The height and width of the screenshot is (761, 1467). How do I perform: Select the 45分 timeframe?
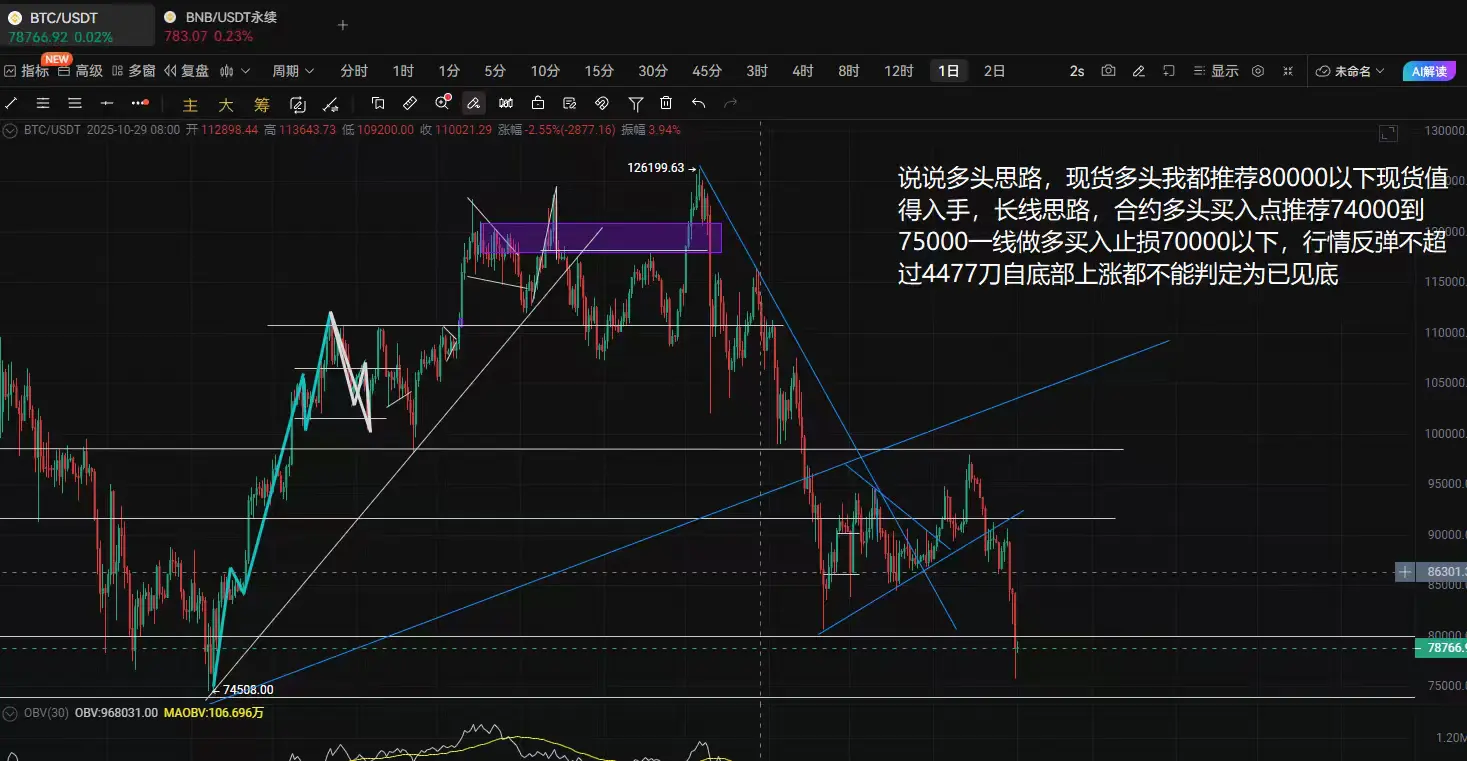pos(707,71)
